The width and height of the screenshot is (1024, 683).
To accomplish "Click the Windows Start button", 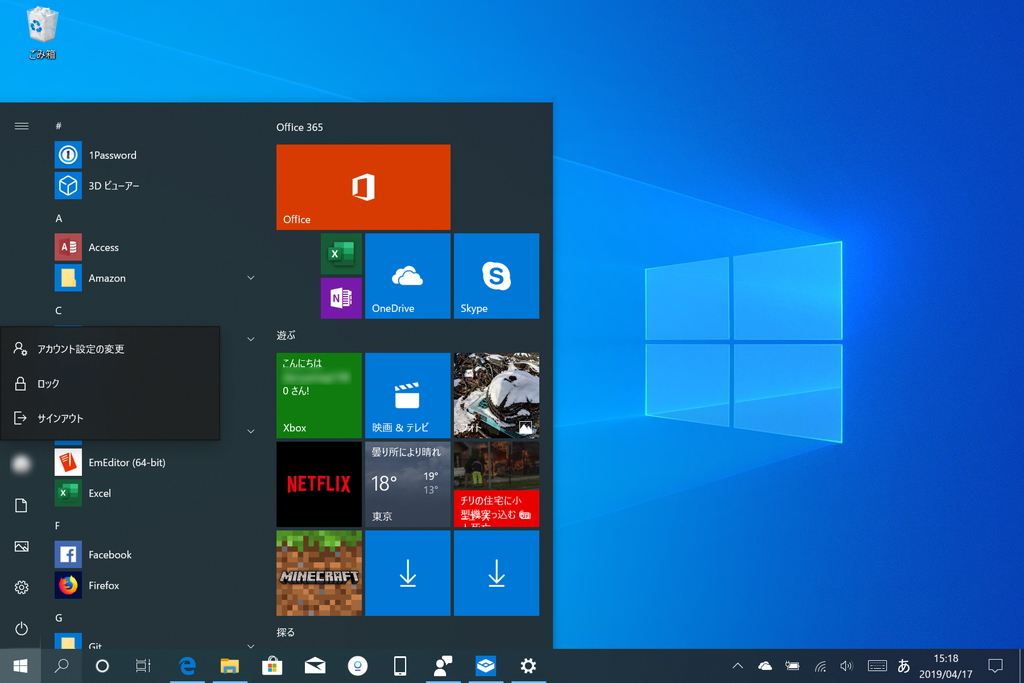I will click(x=20, y=666).
